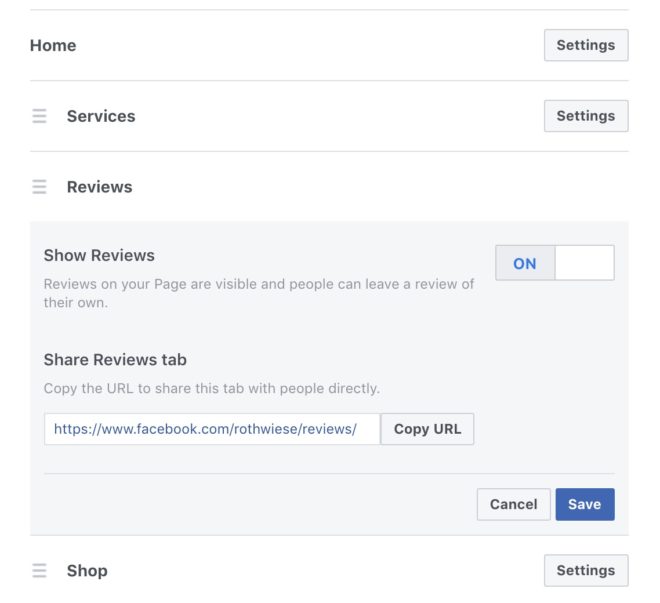660x603 pixels.
Task: Click the Show Reviews description text
Action: (259, 293)
